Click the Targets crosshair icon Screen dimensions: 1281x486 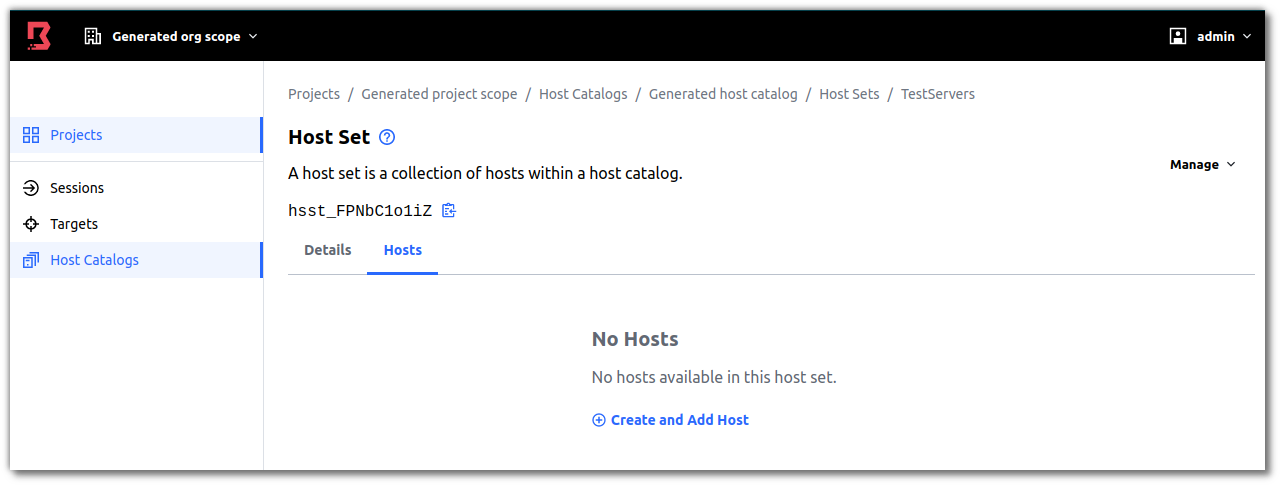(x=31, y=224)
